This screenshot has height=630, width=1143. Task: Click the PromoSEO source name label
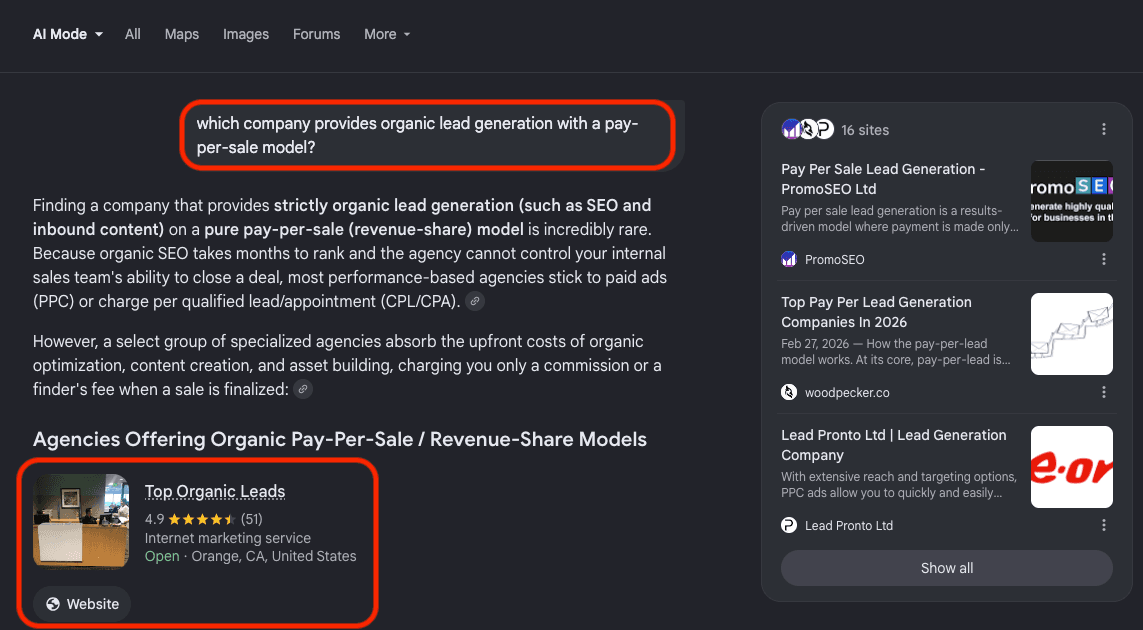click(835, 260)
